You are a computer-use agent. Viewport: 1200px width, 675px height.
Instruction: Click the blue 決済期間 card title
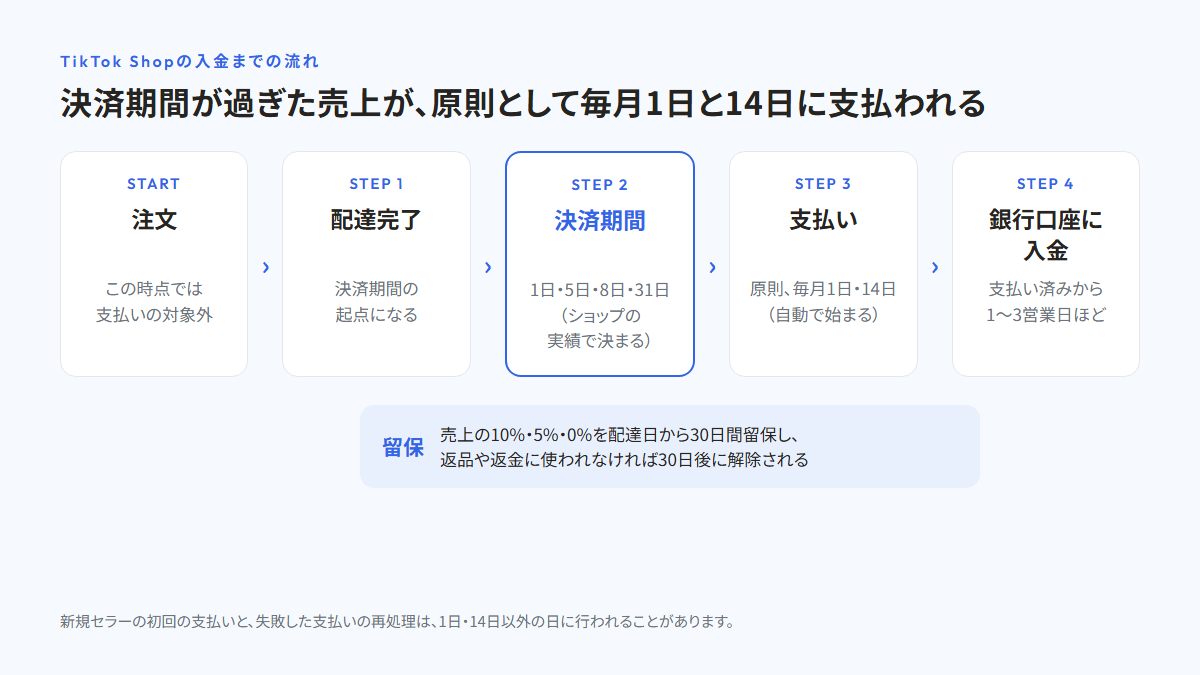click(x=600, y=221)
